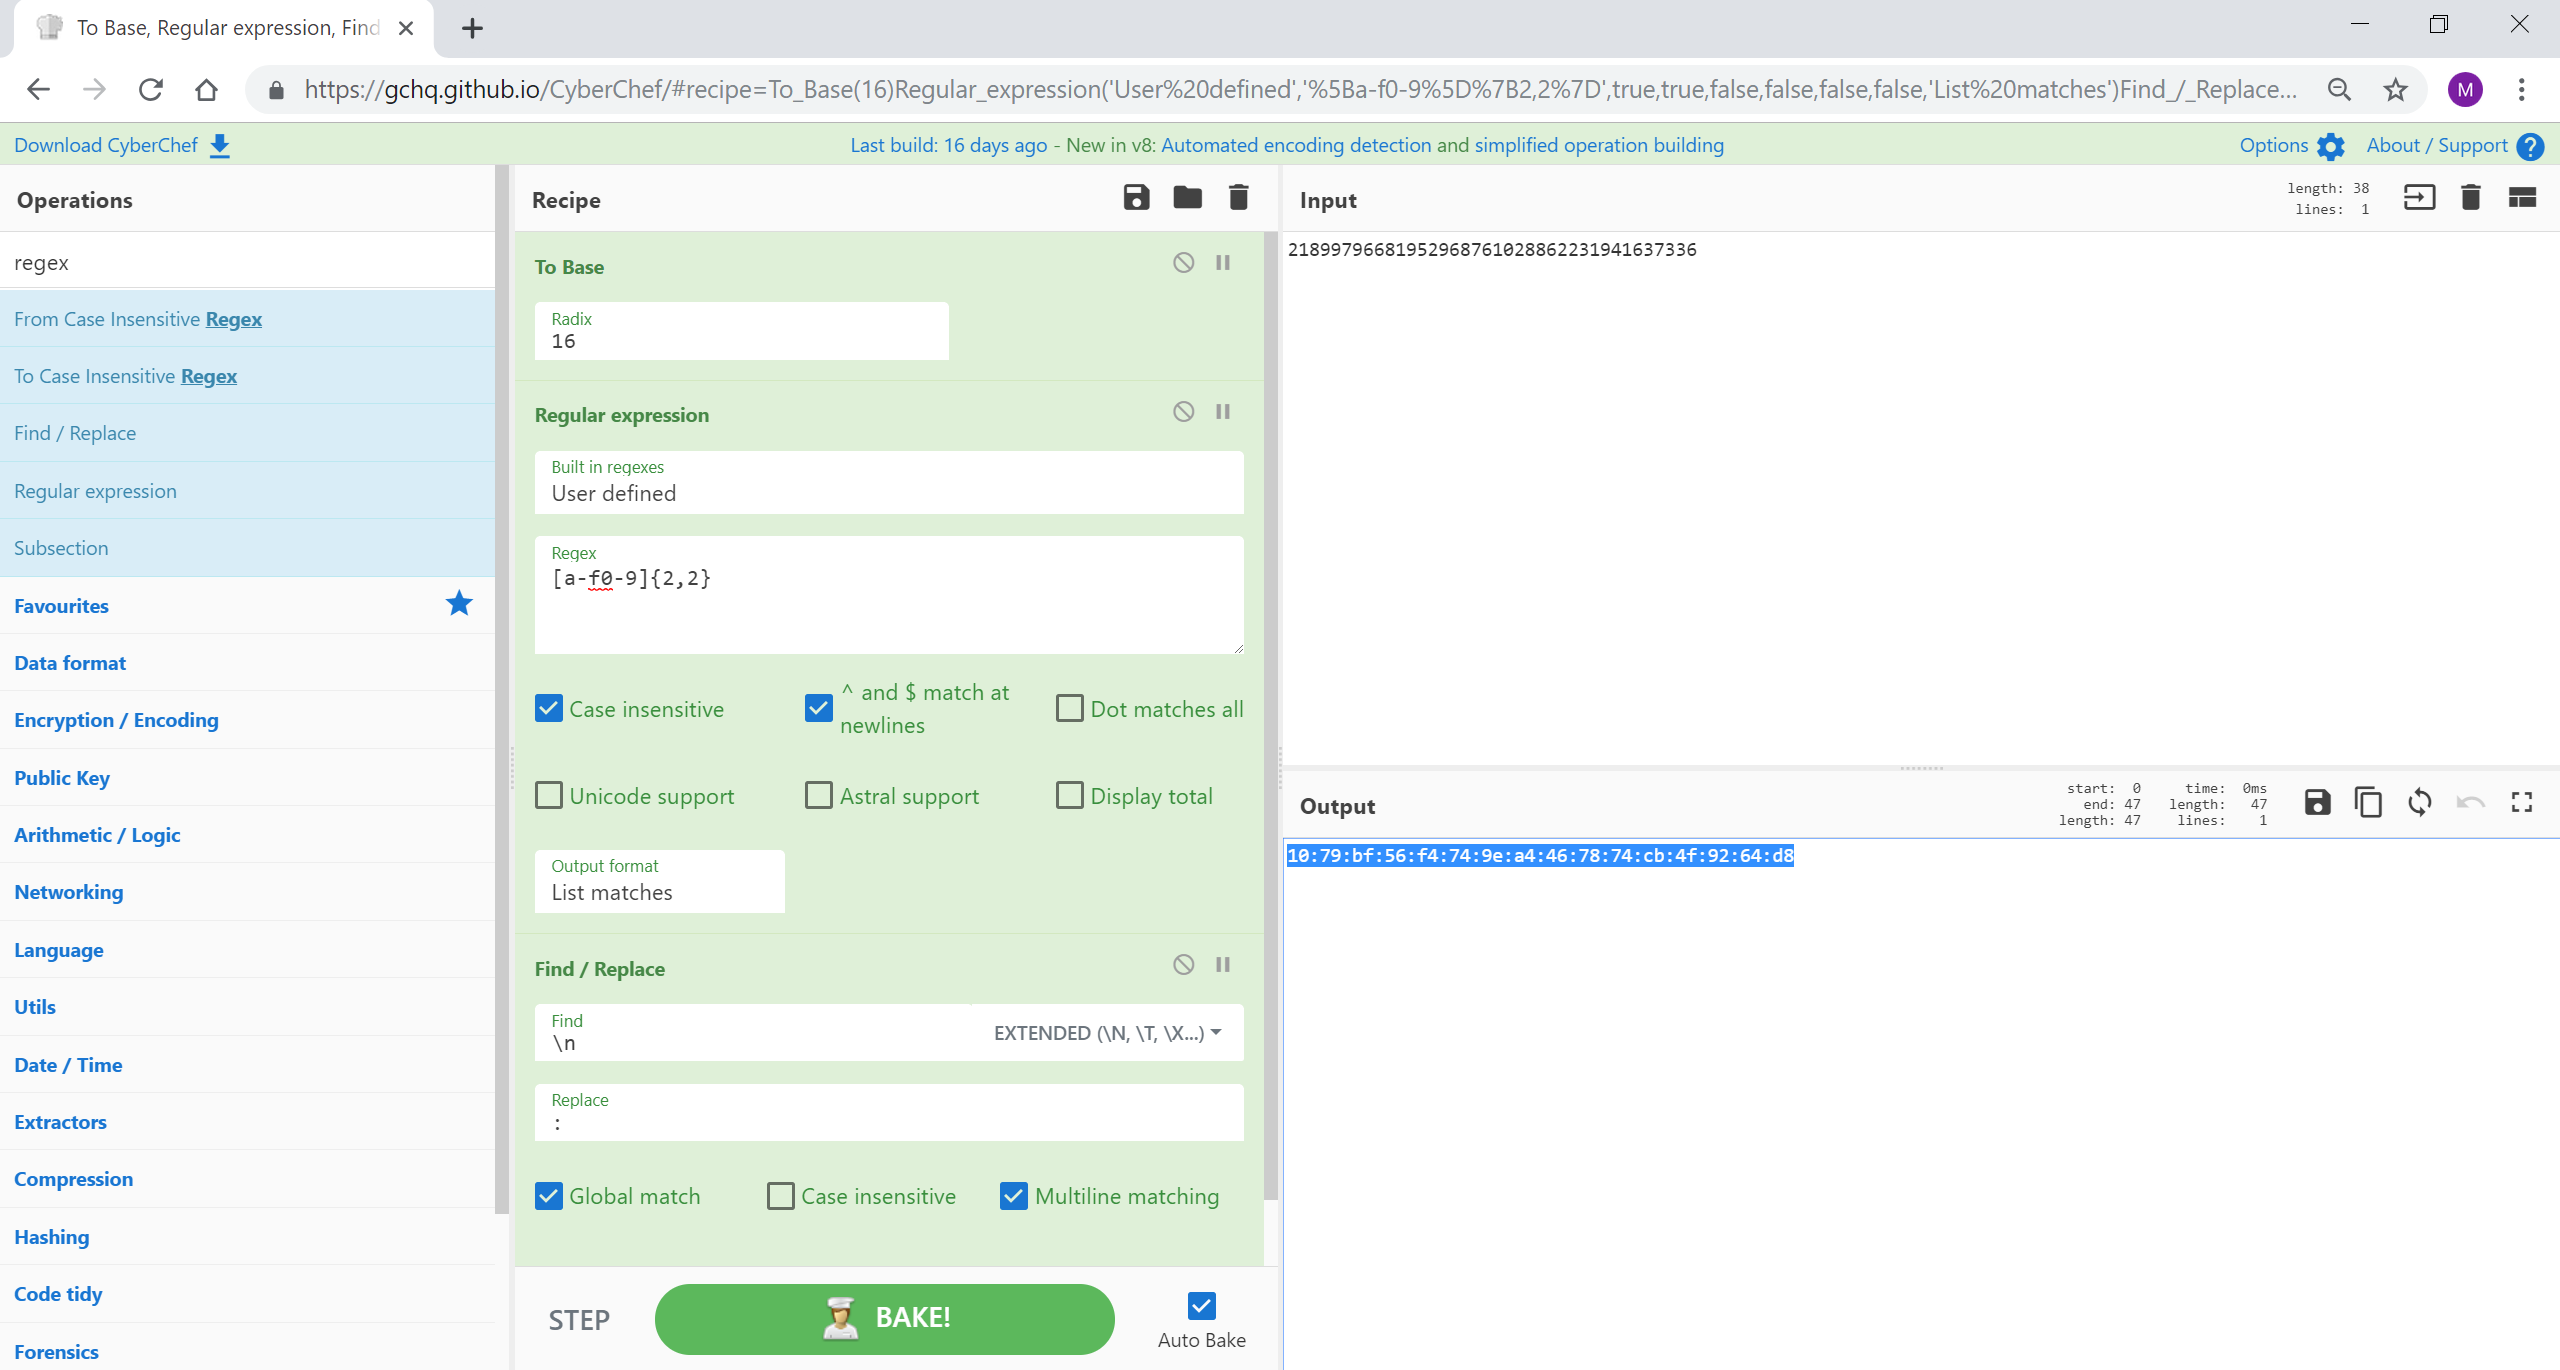Expand the Output format List matches dropdown
The image size is (2560, 1370).
pyautogui.click(x=660, y=892)
